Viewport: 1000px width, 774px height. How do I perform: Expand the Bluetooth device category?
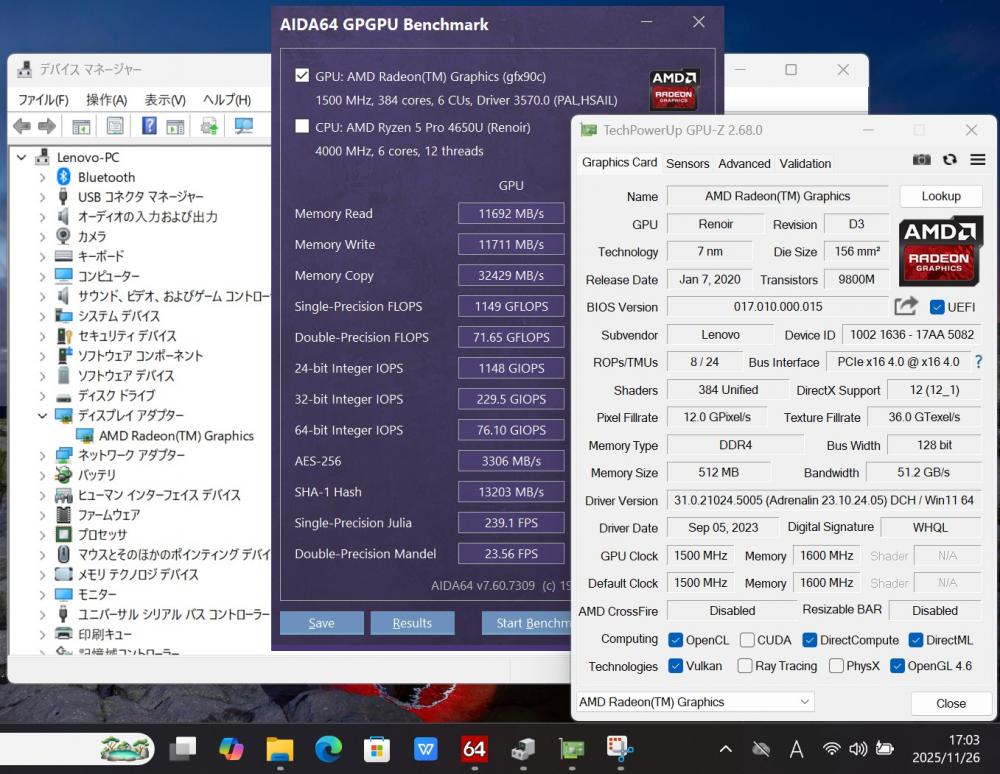(42, 177)
